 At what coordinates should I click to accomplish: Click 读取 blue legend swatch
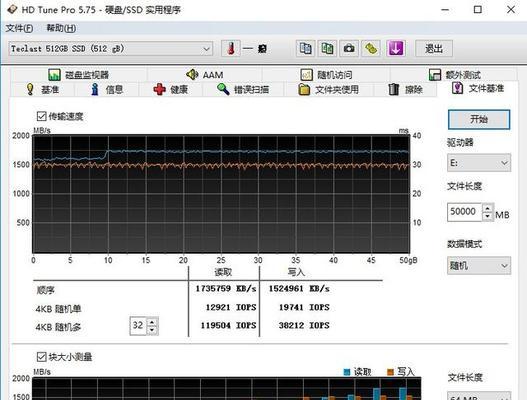click(x=347, y=372)
